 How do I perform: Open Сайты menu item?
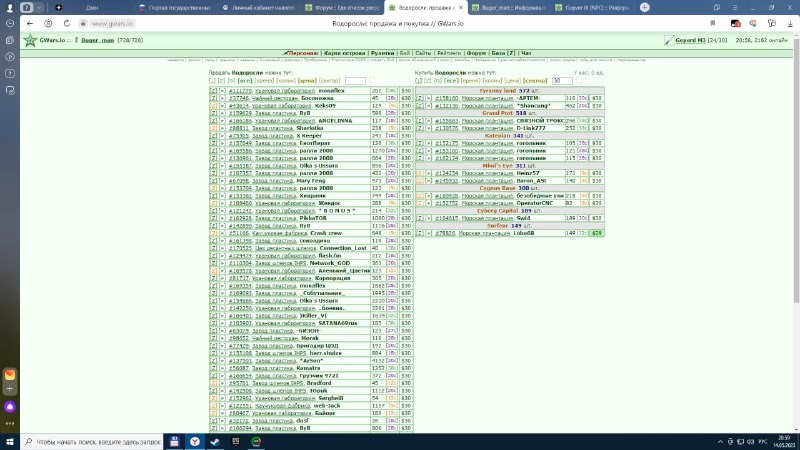tap(423, 53)
